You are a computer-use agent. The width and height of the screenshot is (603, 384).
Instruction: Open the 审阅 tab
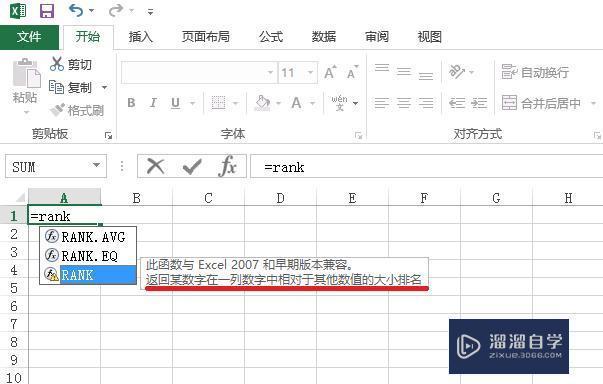tap(377, 37)
